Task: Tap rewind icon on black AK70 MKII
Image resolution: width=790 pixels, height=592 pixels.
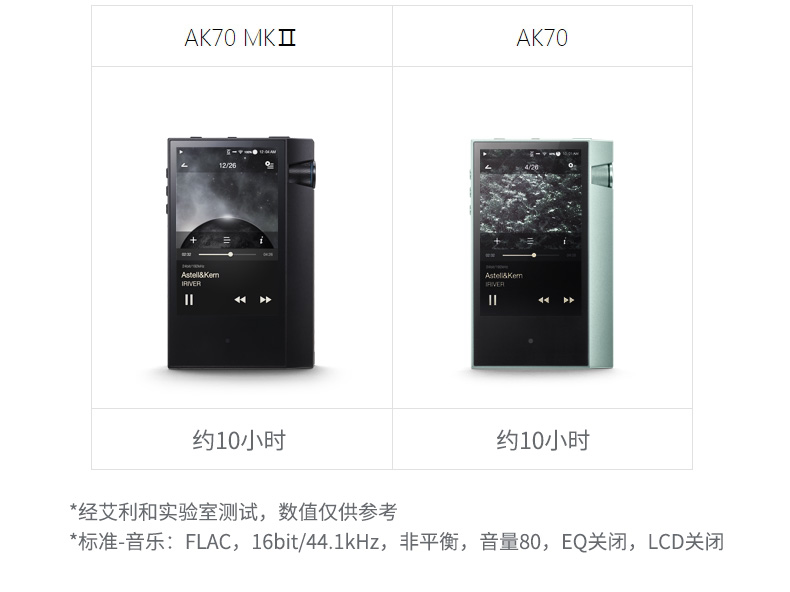Action: click(240, 300)
